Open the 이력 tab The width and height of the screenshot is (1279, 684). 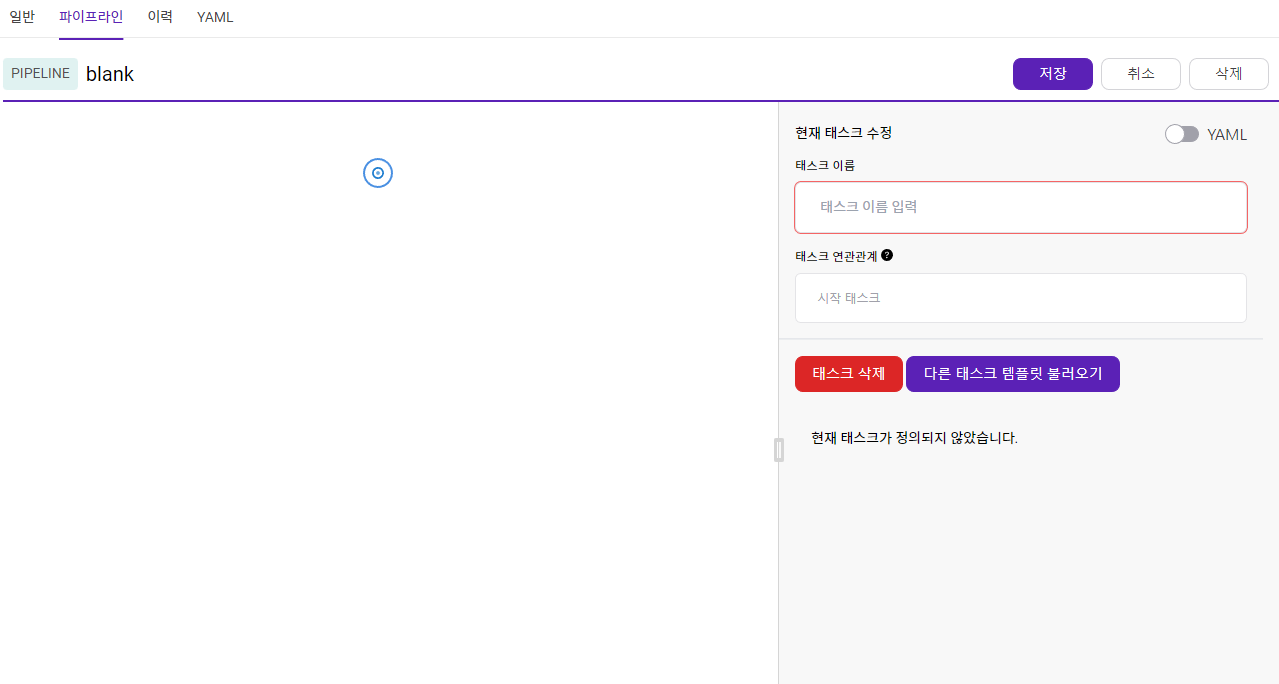pos(160,17)
